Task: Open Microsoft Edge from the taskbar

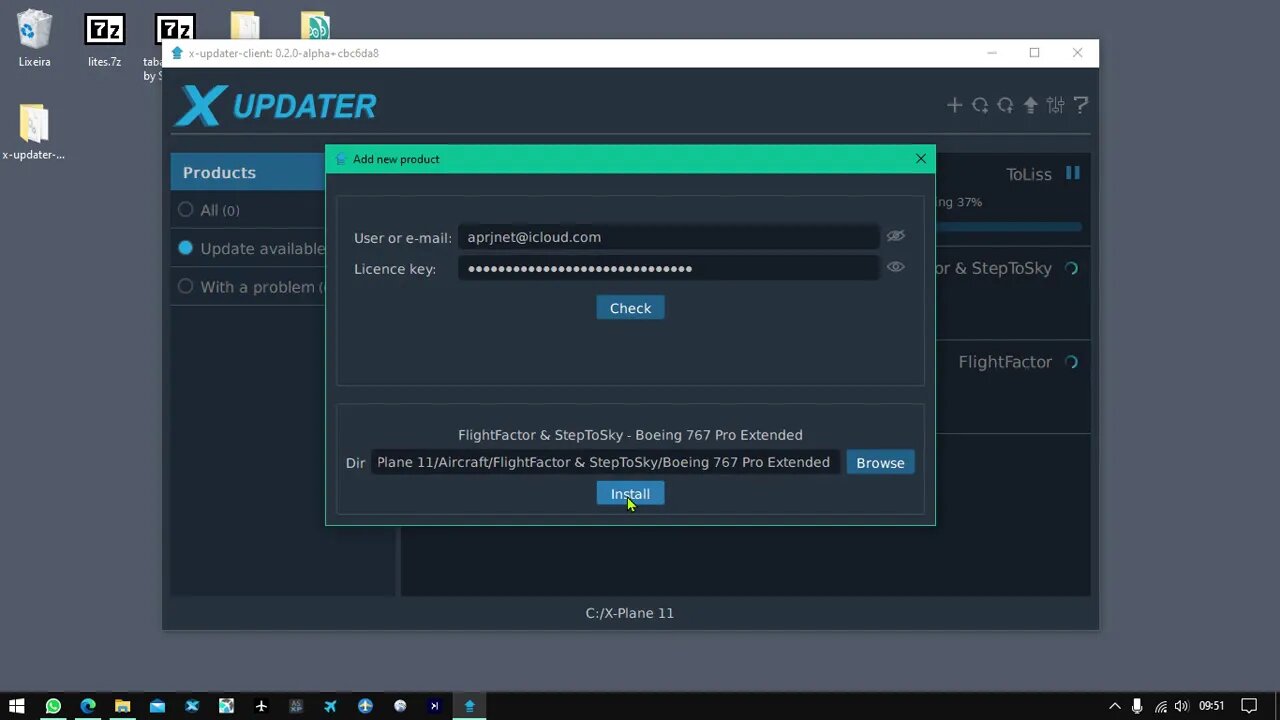Action: (x=88, y=706)
